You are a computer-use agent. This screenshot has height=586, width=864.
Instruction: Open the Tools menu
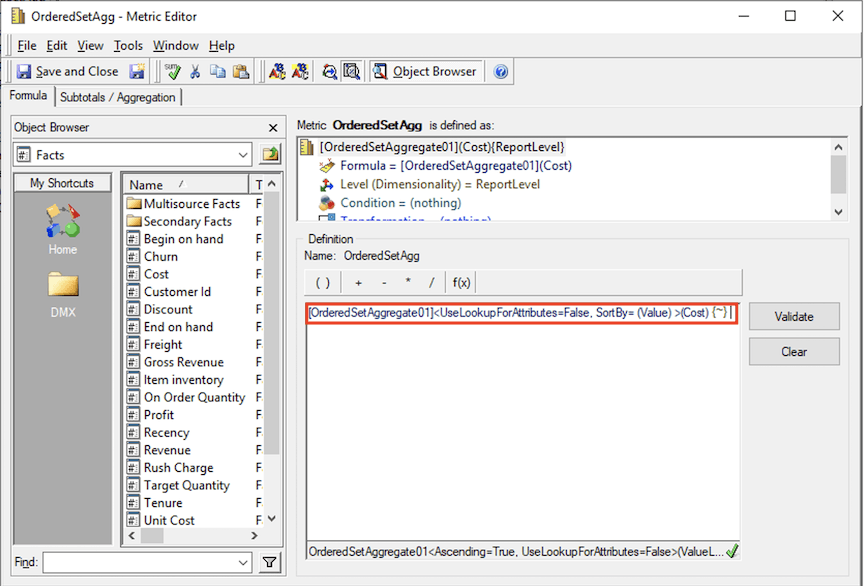point(128,46)
